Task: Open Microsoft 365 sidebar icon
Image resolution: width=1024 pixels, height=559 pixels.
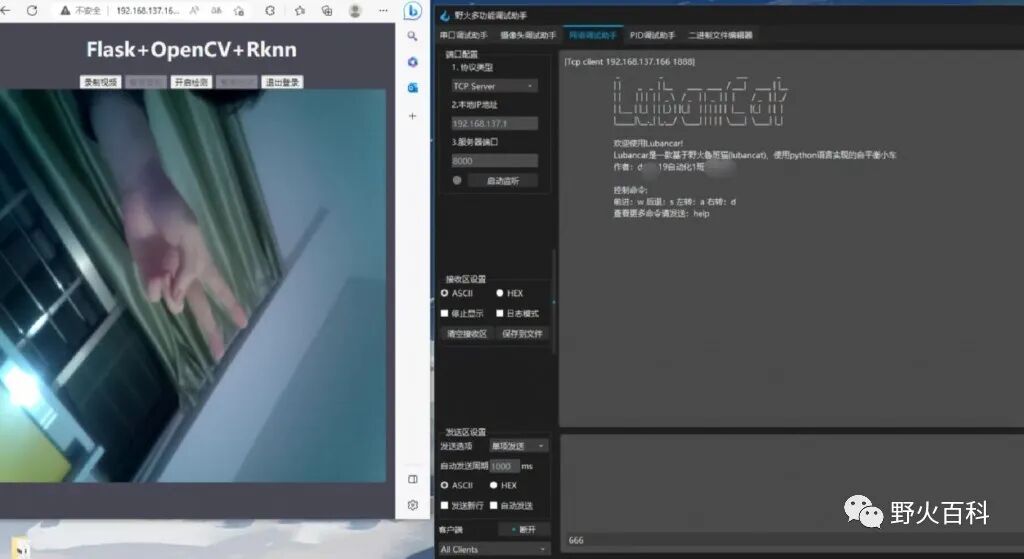Action: [x=412, y=62]
